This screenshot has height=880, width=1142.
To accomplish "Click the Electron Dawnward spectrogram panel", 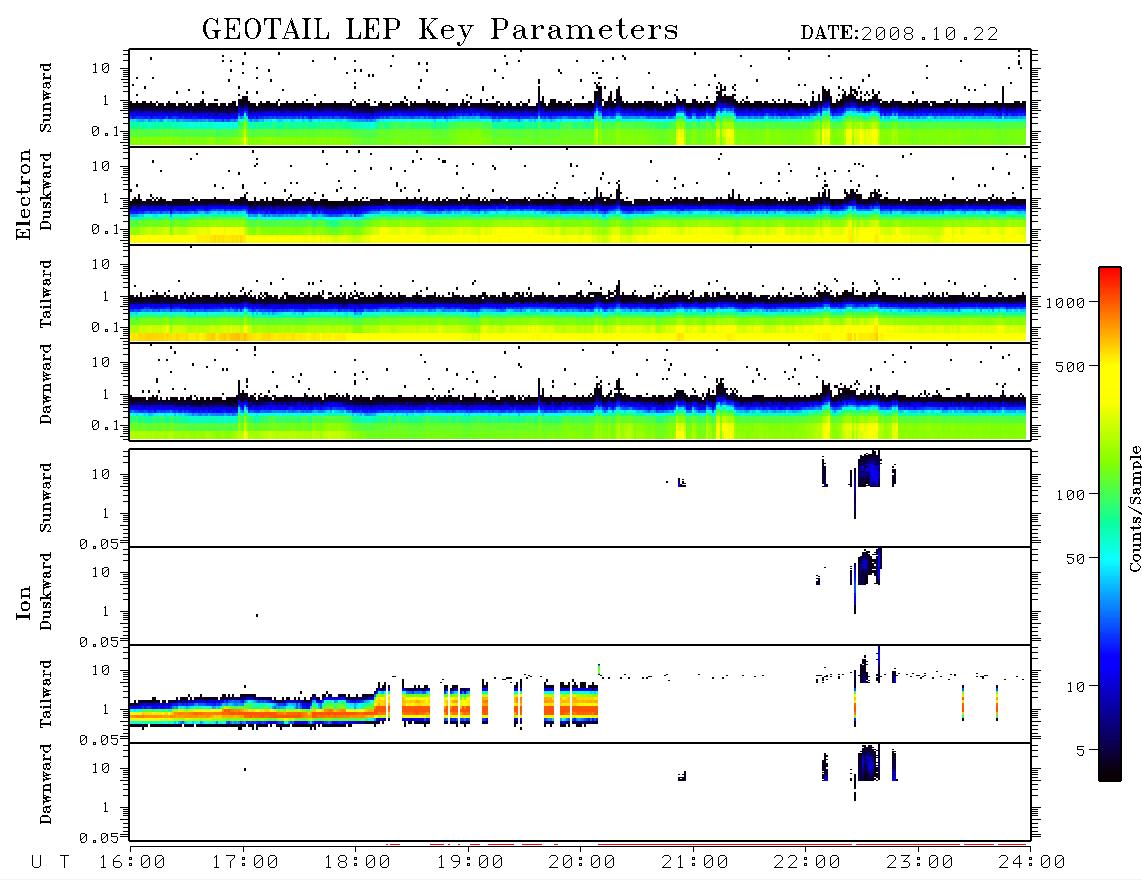I will pos(580,391).
